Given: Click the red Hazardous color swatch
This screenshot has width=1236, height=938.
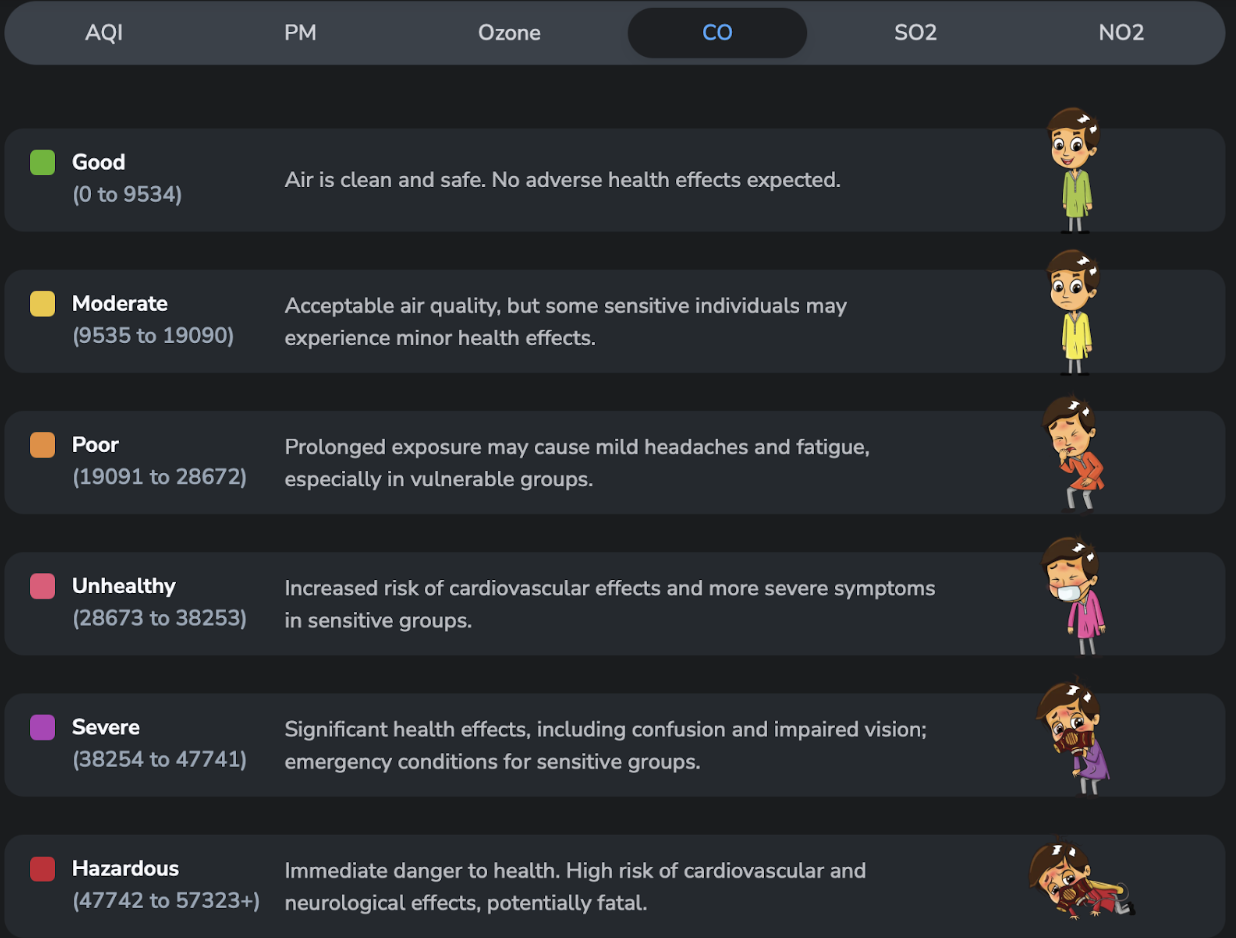Looking at the screenshot, I should (x=42, y=869).
